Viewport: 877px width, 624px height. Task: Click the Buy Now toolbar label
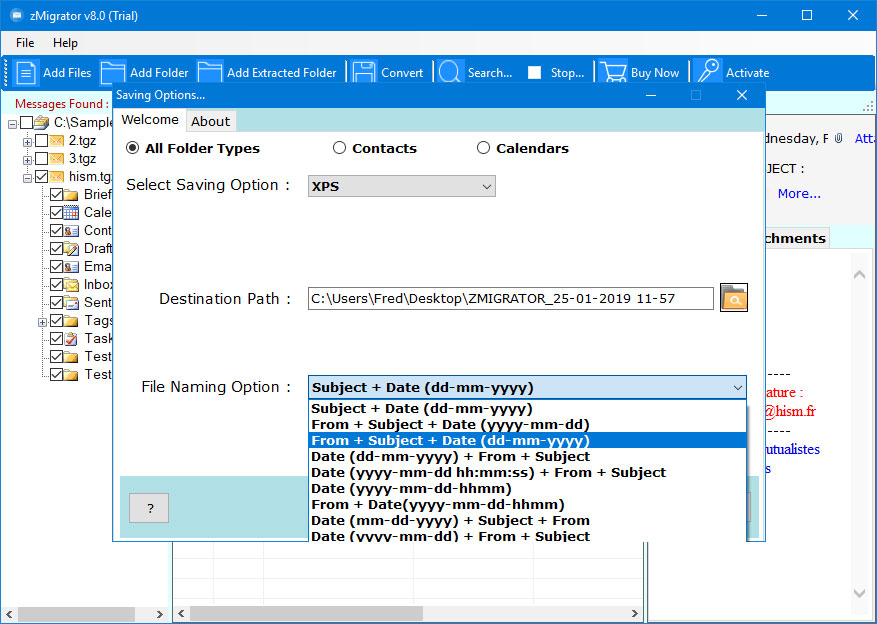point(655,73)
